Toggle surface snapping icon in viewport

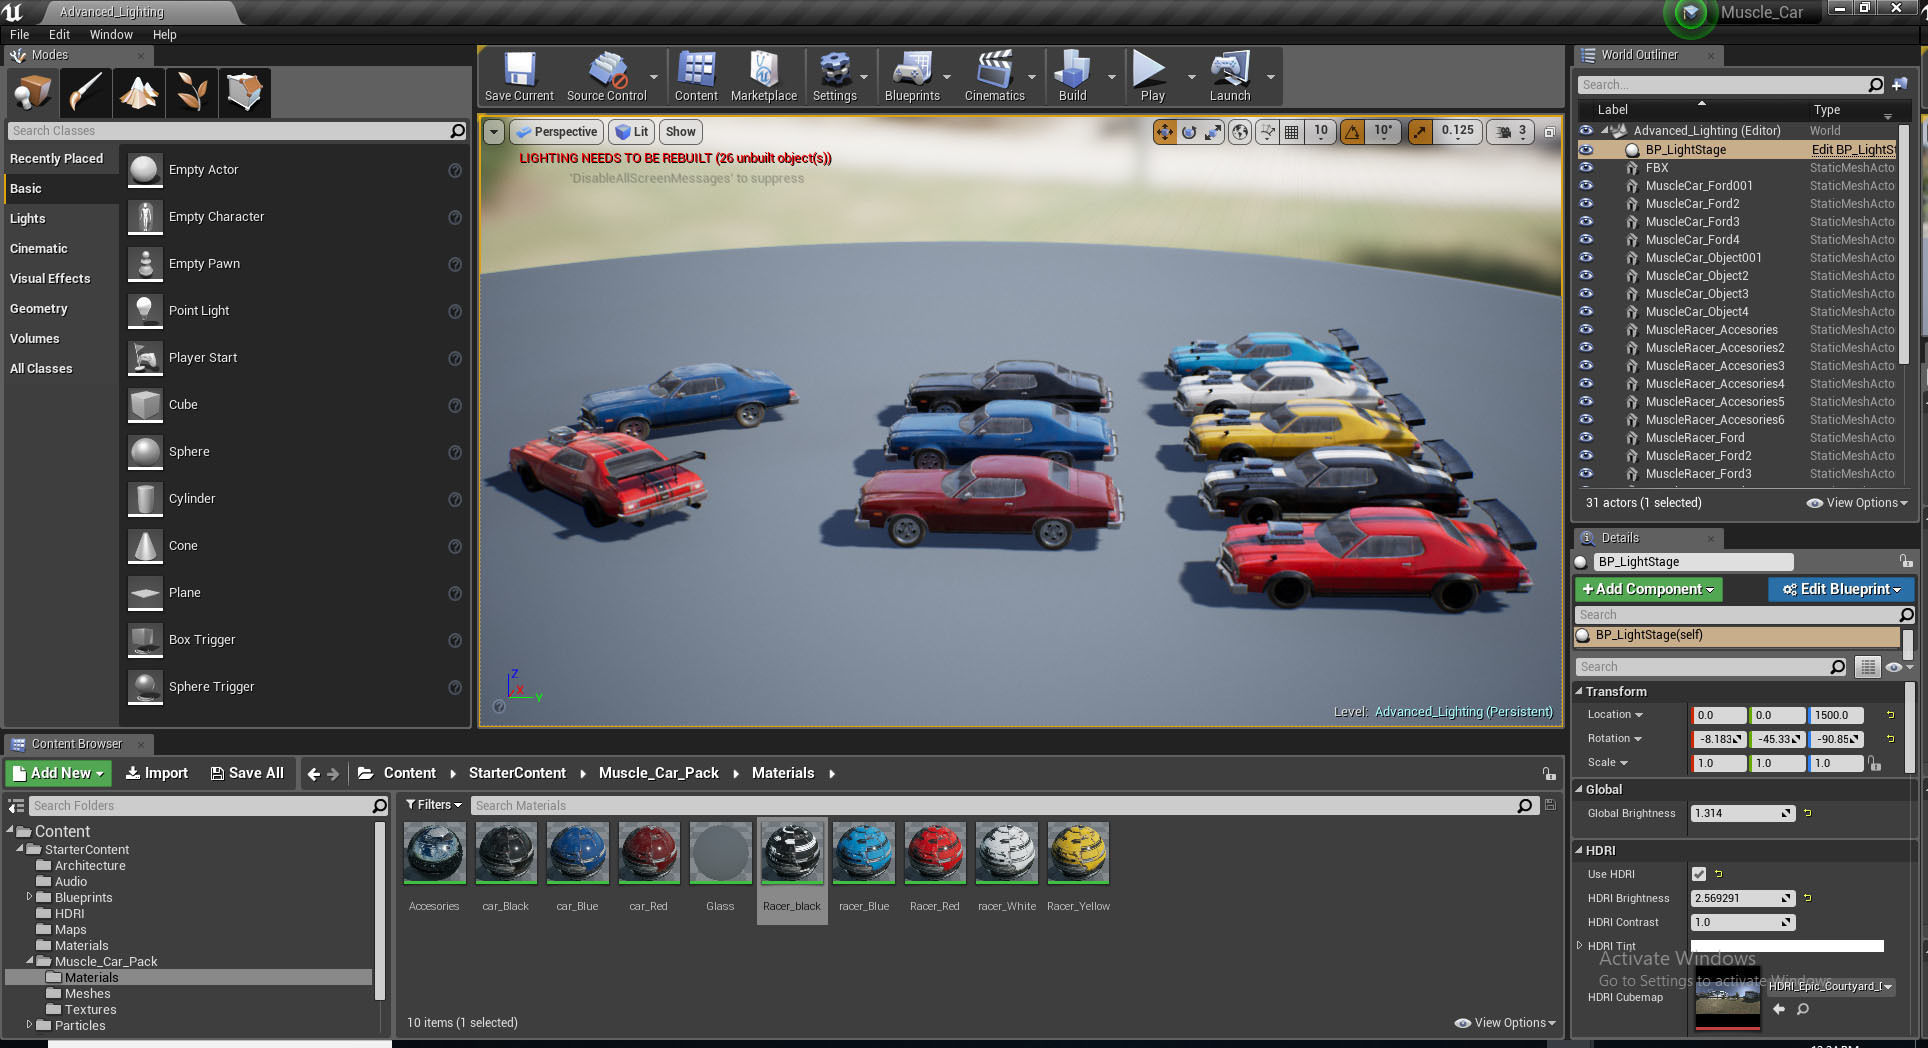(x=1268, y=131)
